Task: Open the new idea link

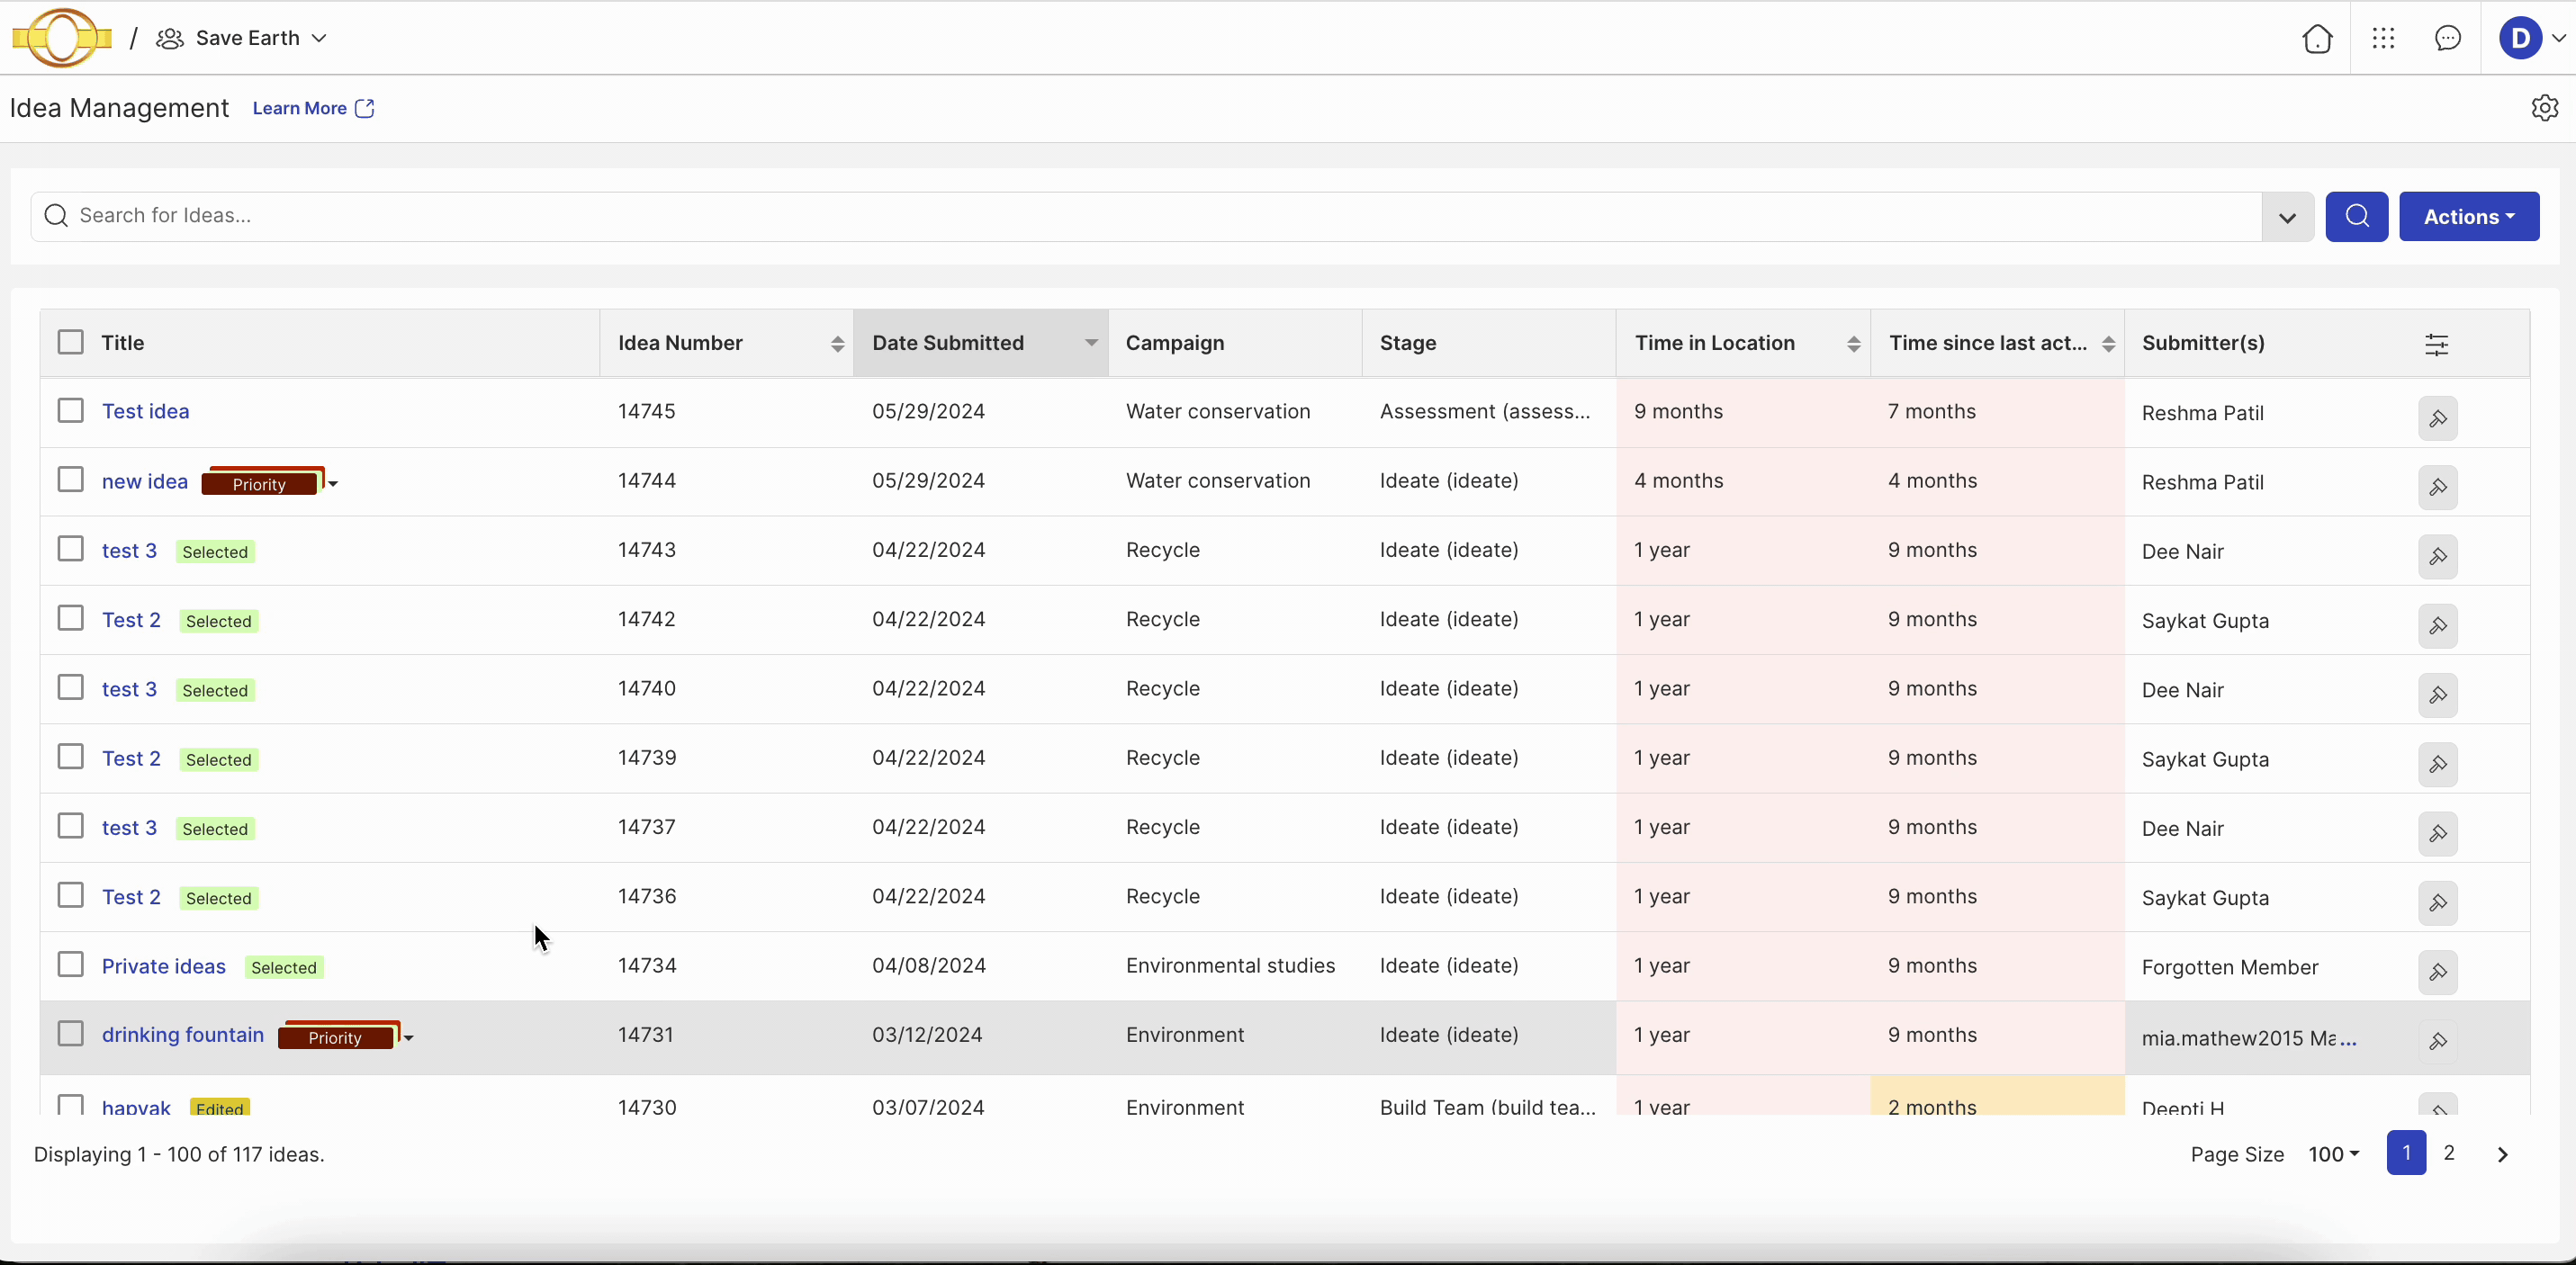Action: click(x=144, y=481)
